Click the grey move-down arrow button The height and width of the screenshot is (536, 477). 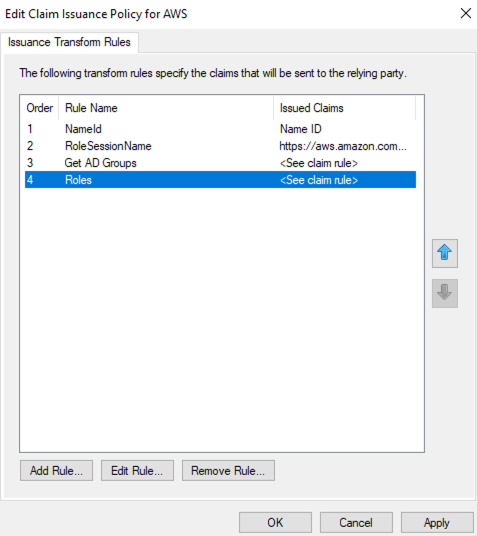[x=445, y=293]
